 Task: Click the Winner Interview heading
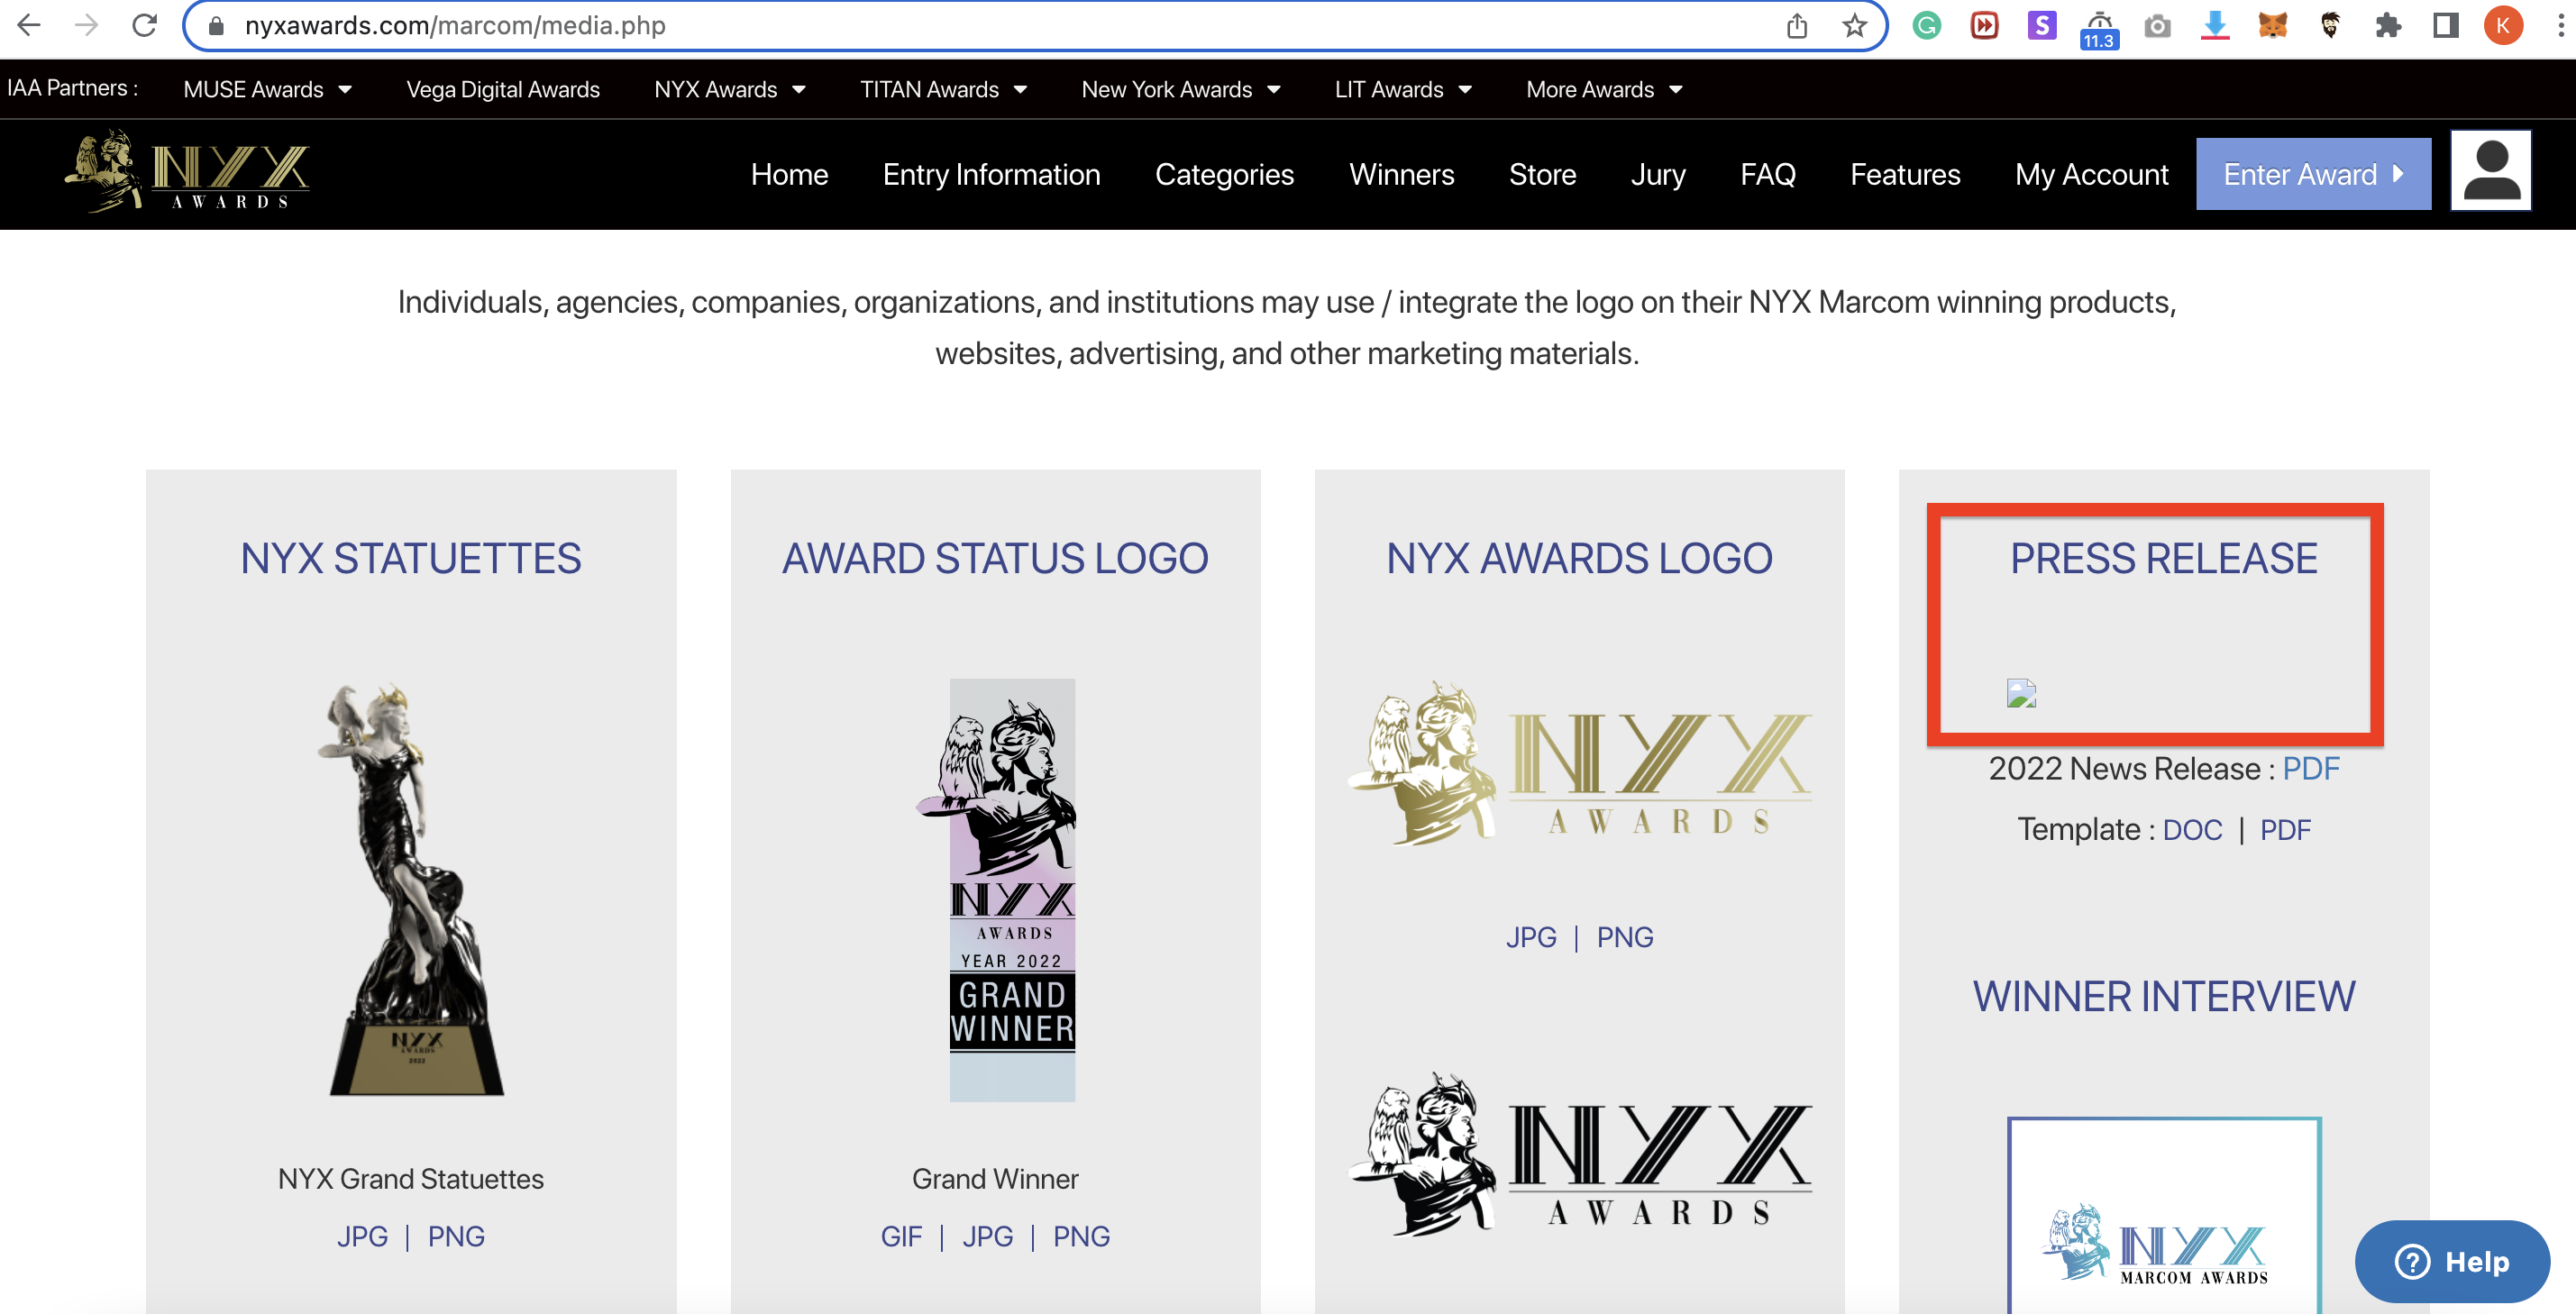(x=2163, y=996)
